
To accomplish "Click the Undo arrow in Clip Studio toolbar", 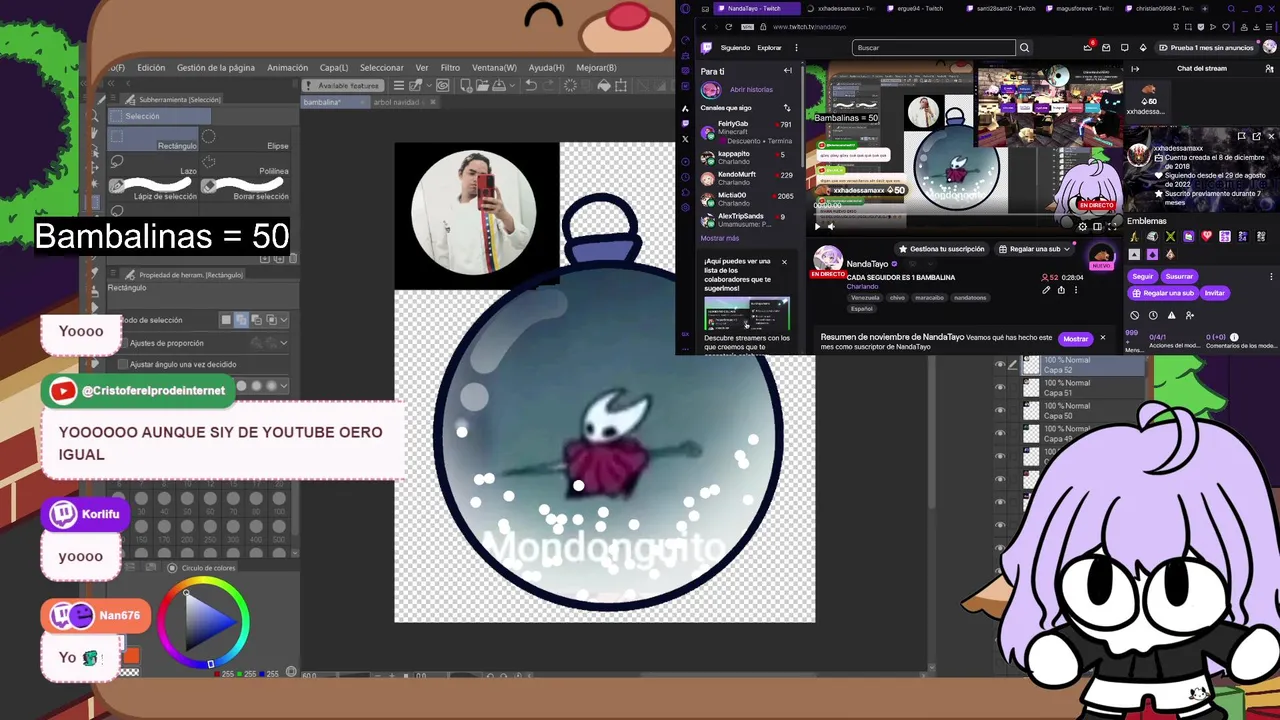I will coord(531,85).
